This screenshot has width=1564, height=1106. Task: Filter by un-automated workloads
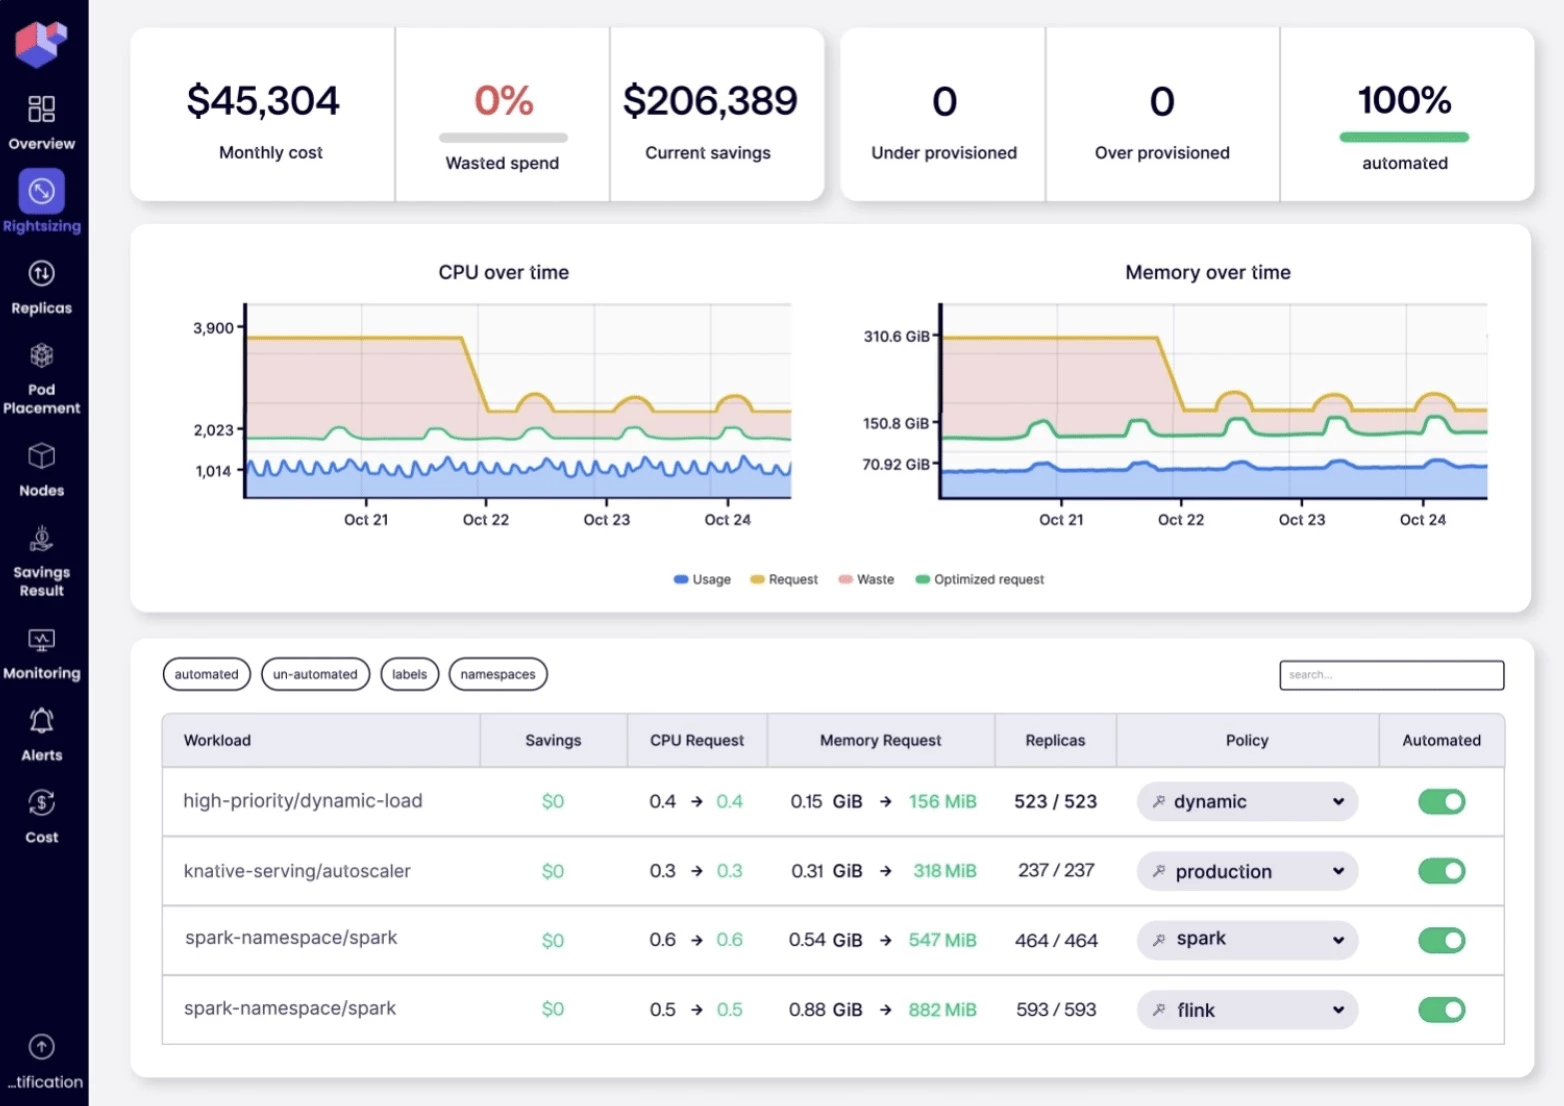(315, 674)
